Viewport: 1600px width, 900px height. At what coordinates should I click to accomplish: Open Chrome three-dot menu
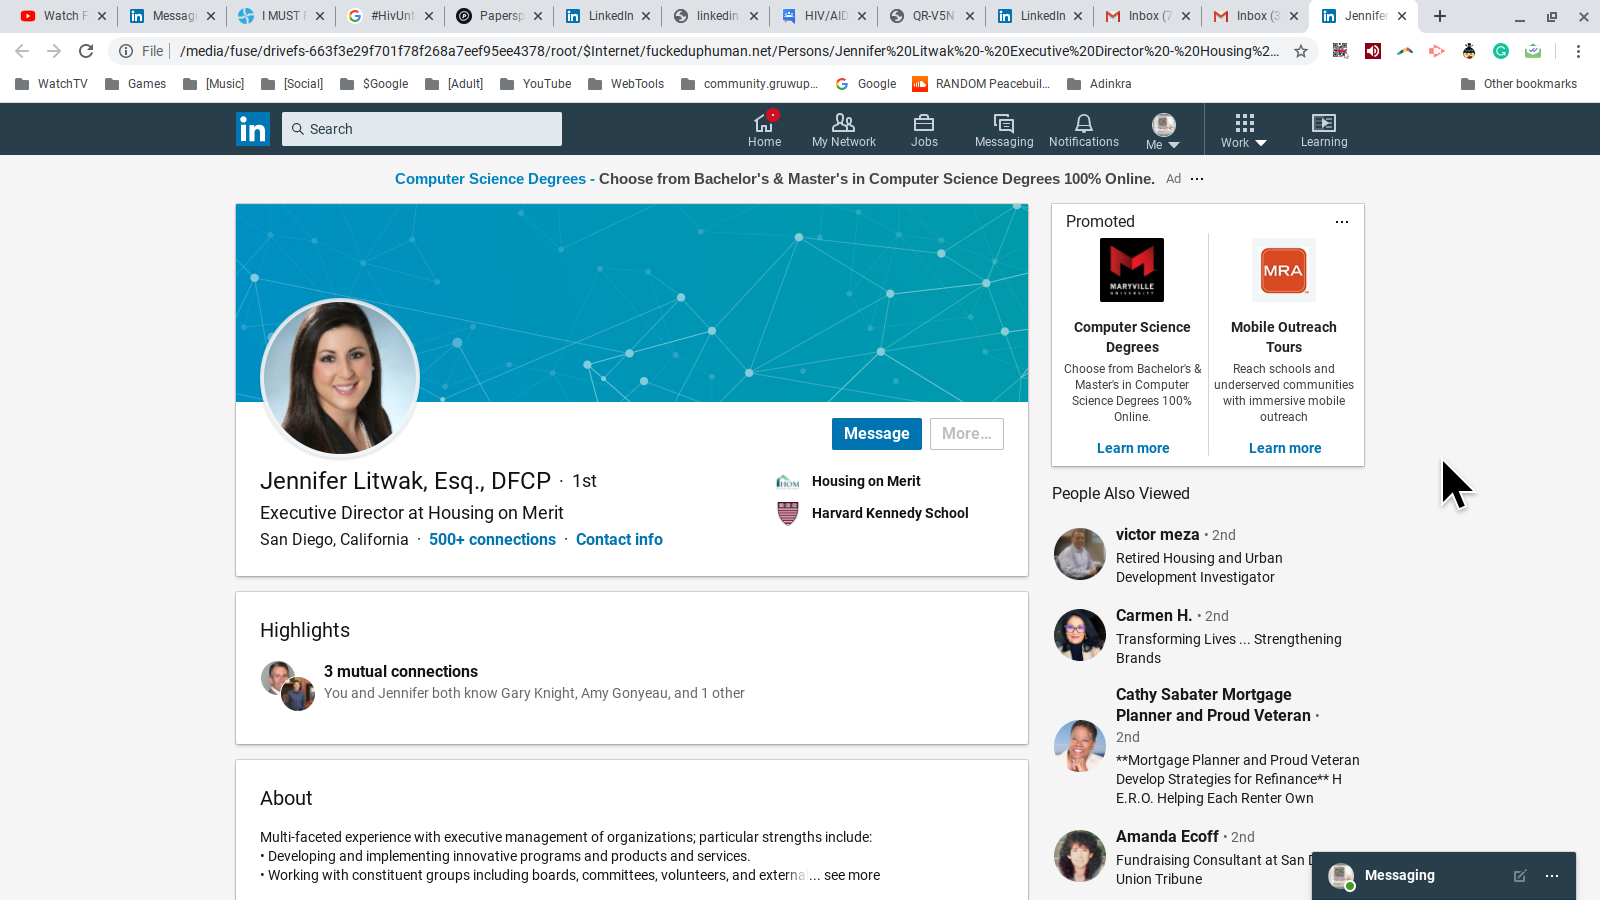point(1578,51)
